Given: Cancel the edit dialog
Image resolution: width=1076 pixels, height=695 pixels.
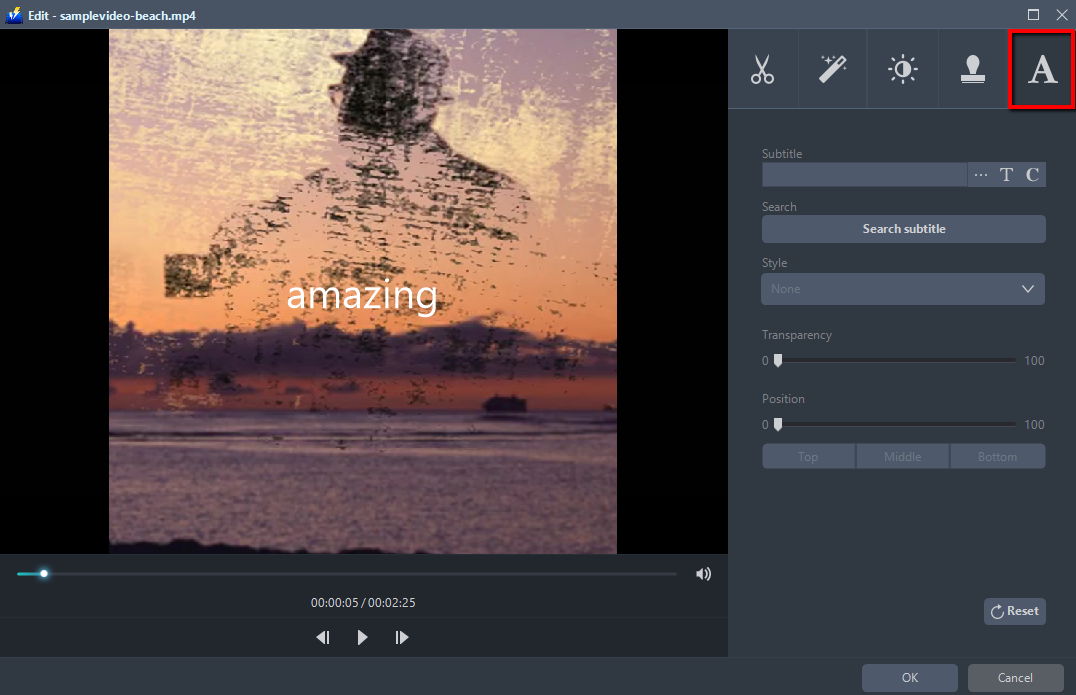Looking at the screenshot, I should click(x=1015, y=678).
